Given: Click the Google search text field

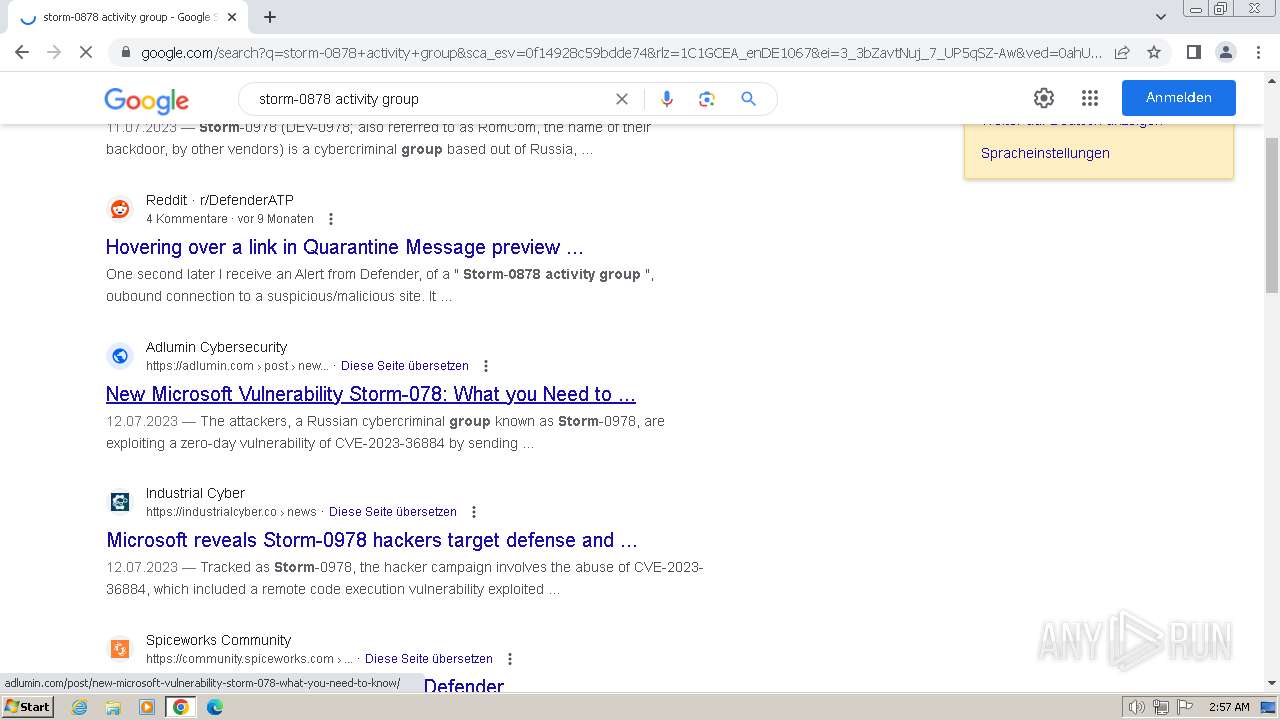Looking at the screenshot, I should [x=430, y=99].
